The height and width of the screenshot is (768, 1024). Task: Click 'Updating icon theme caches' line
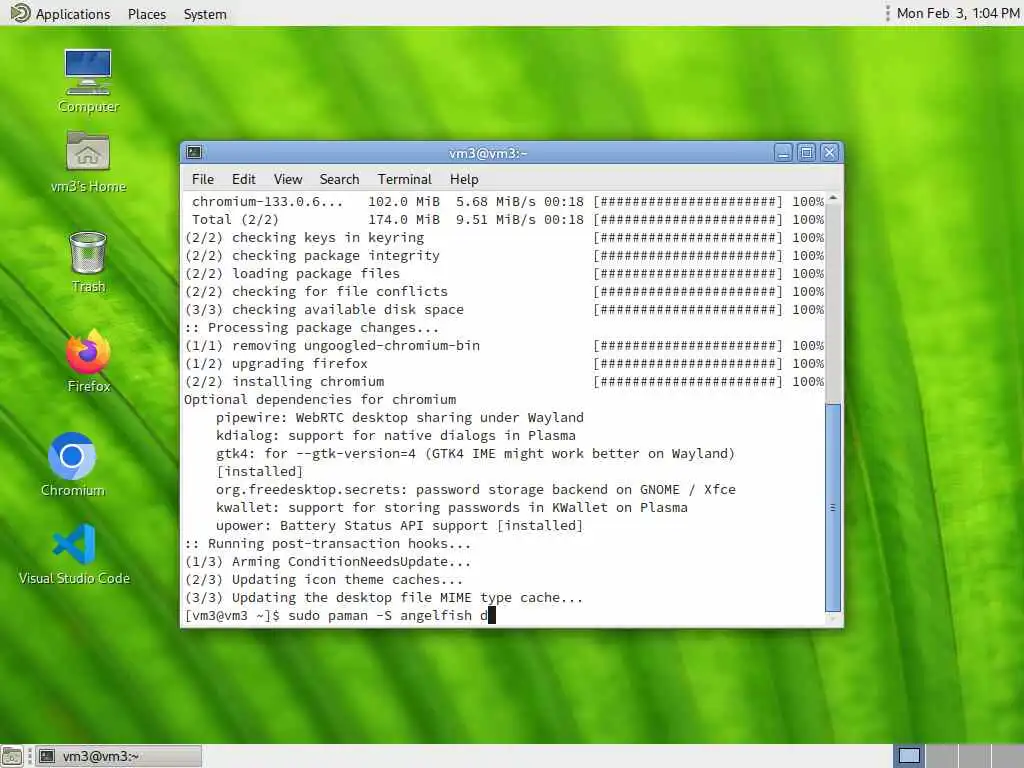tap(323, 579)
